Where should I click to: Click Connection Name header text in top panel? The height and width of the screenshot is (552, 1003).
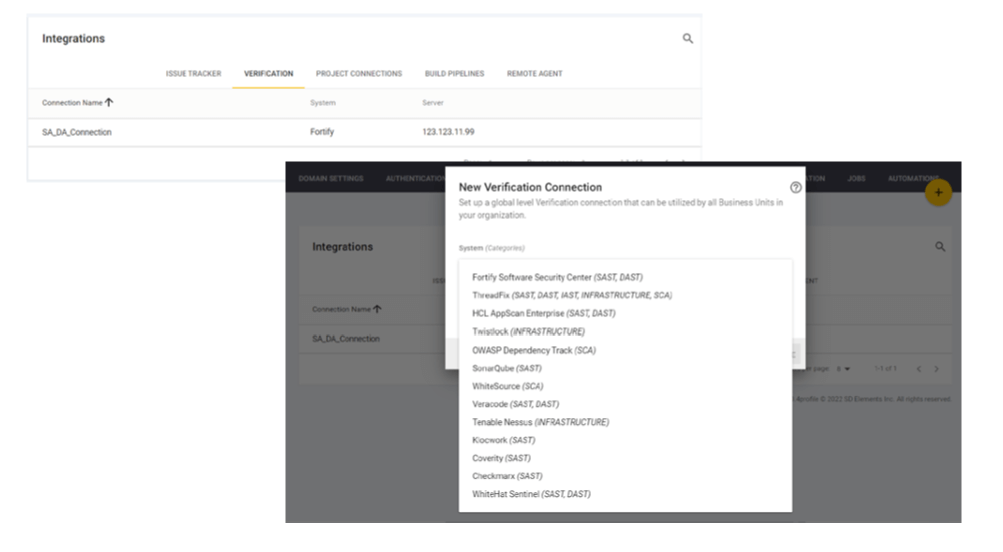click(72, 102)
